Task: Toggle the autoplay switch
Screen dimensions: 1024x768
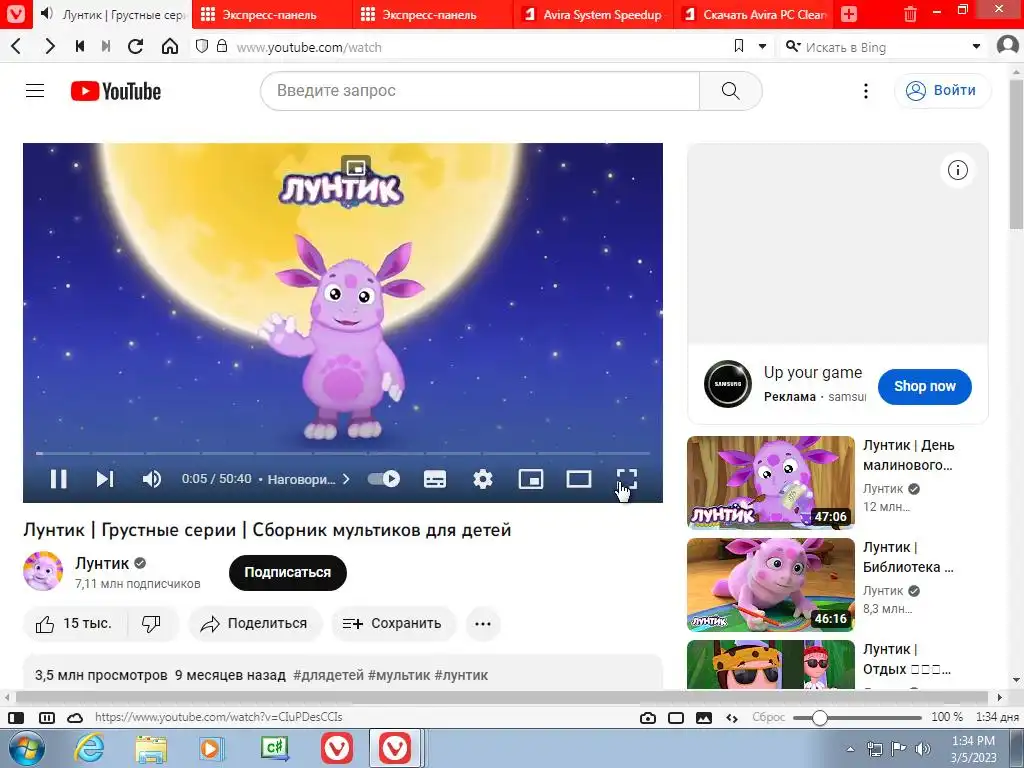Action: point(384,479)
